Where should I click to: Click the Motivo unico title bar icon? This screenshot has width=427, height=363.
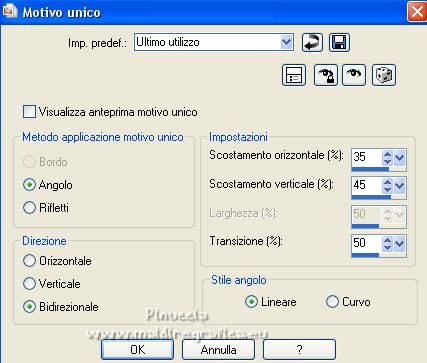click(9, 11)
